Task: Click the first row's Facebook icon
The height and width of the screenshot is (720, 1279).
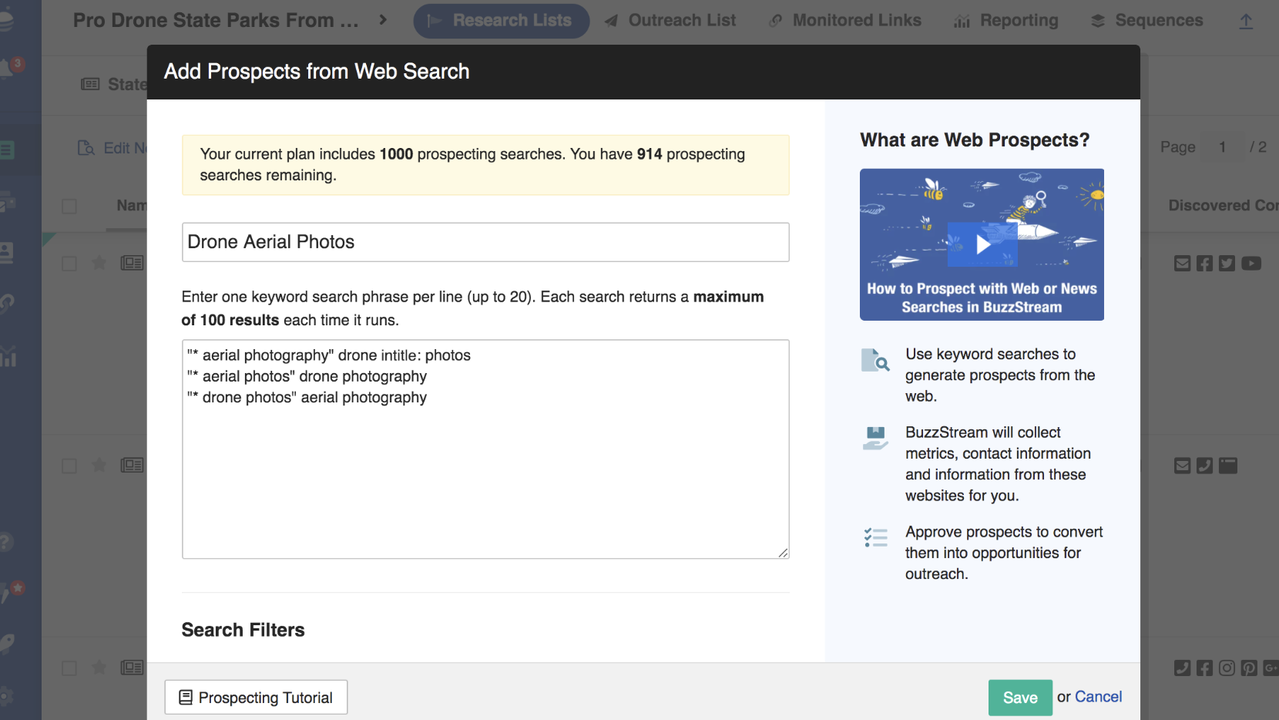Action: pyautogui.click(x=1204, y=264)
